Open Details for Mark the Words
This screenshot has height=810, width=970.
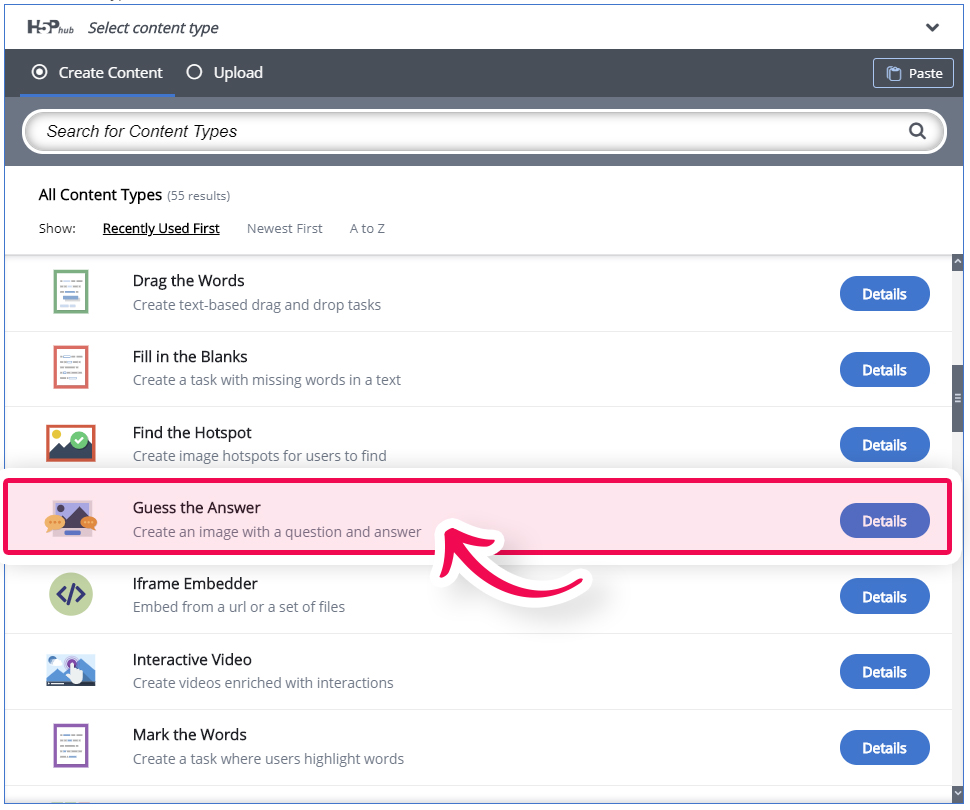tap(884, 748)
